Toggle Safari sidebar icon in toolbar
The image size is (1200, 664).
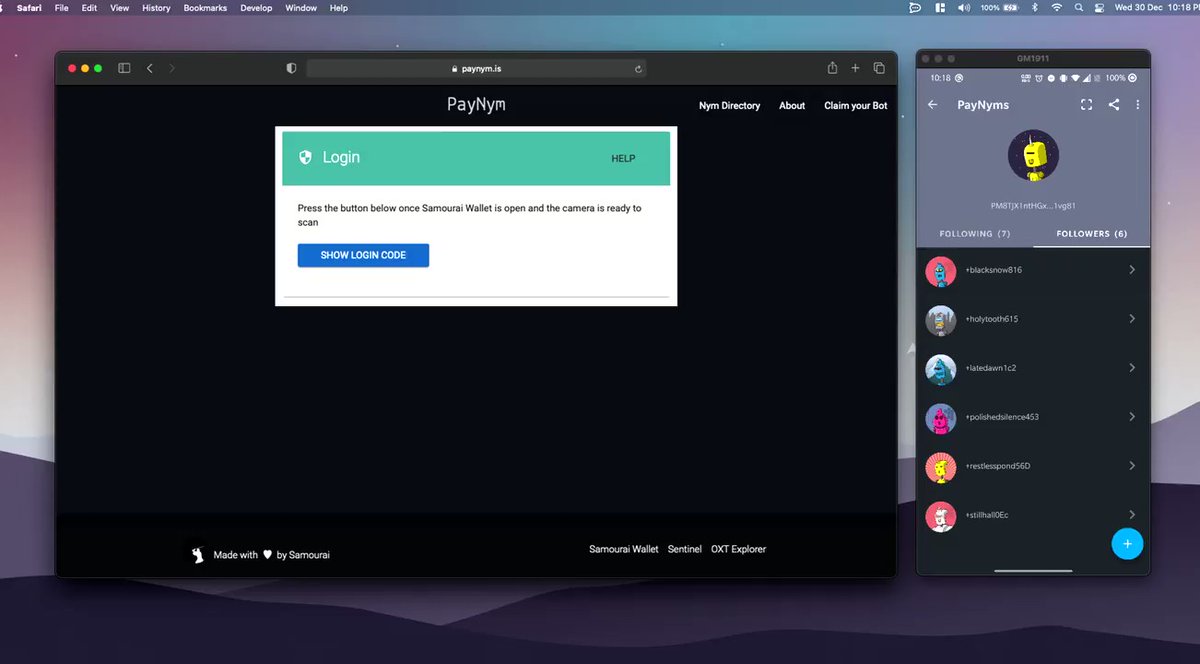pos(124,68)
